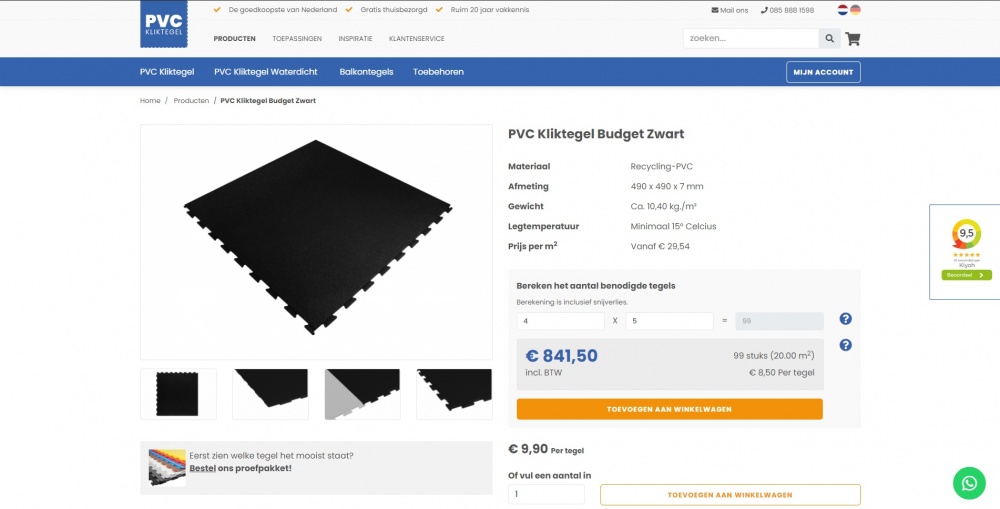Screen dimensions: 1000x509
Task: Click text 99 stuks (20.00 m²)
Action: 774,355
